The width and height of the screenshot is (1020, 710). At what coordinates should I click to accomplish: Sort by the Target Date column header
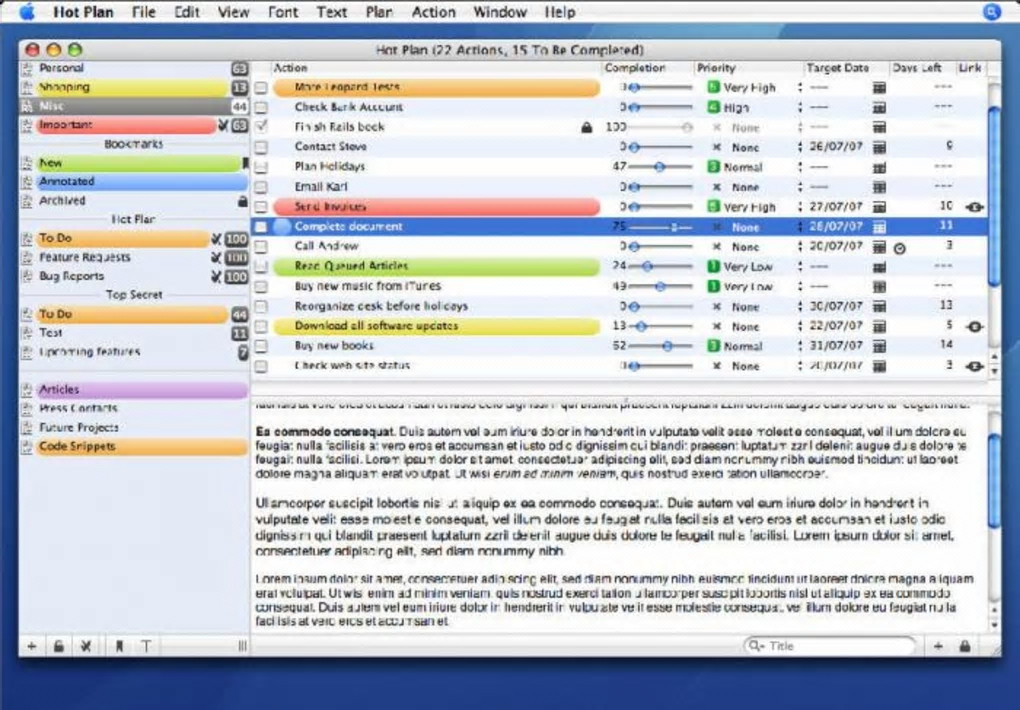(846, 68)
